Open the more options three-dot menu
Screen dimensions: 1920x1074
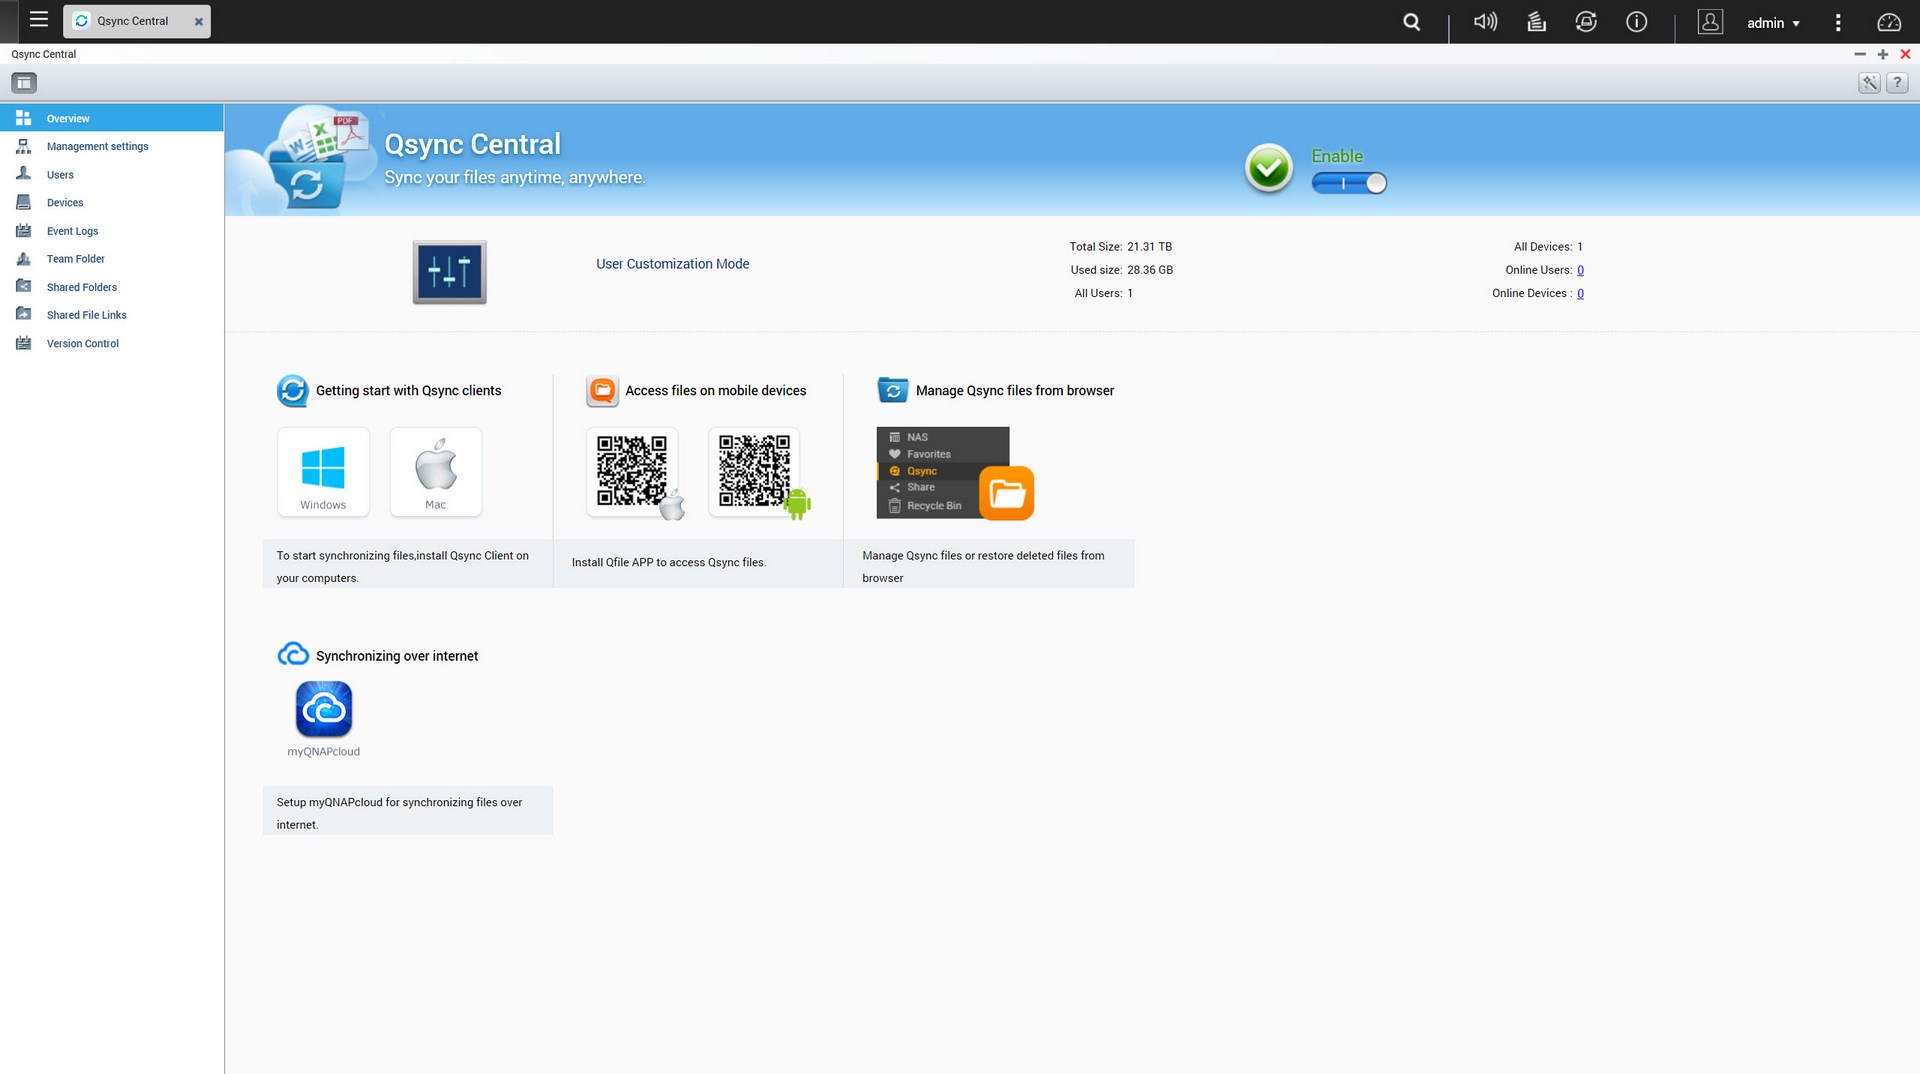1838,22
